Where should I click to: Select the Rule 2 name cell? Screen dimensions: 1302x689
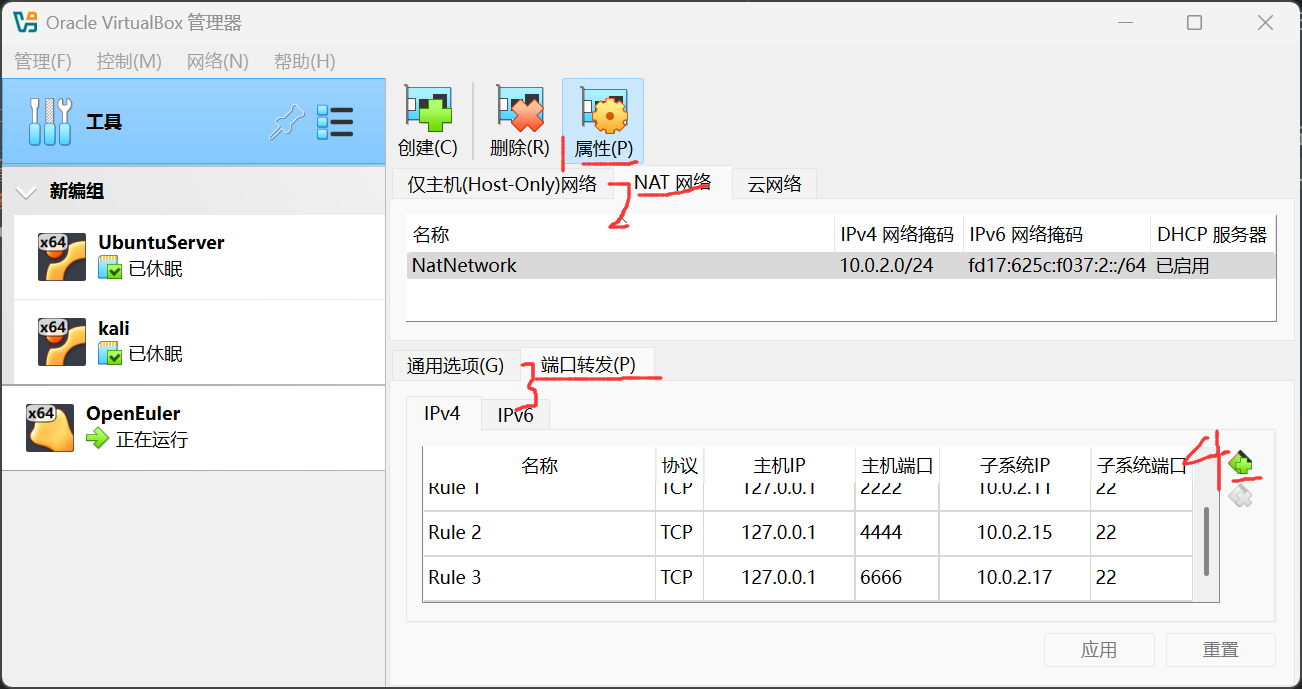[539, 533]
